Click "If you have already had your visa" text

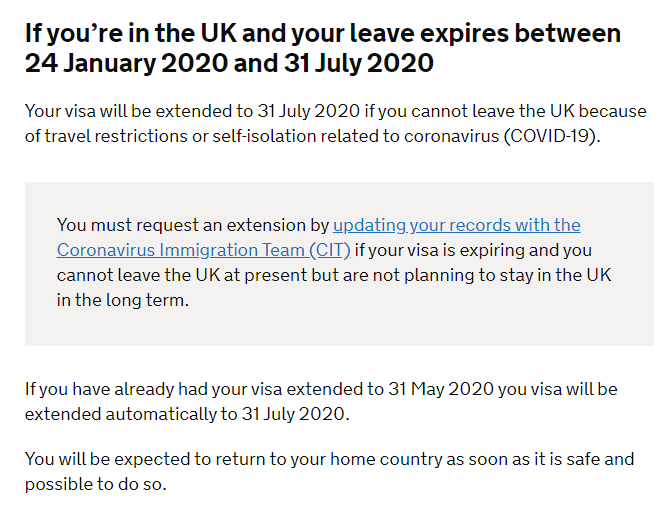tap(154, 389)
